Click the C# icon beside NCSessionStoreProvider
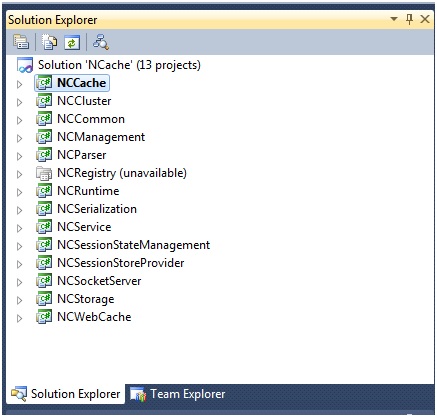The width and height of the screenshot is (437, 417). pos(44,262)
